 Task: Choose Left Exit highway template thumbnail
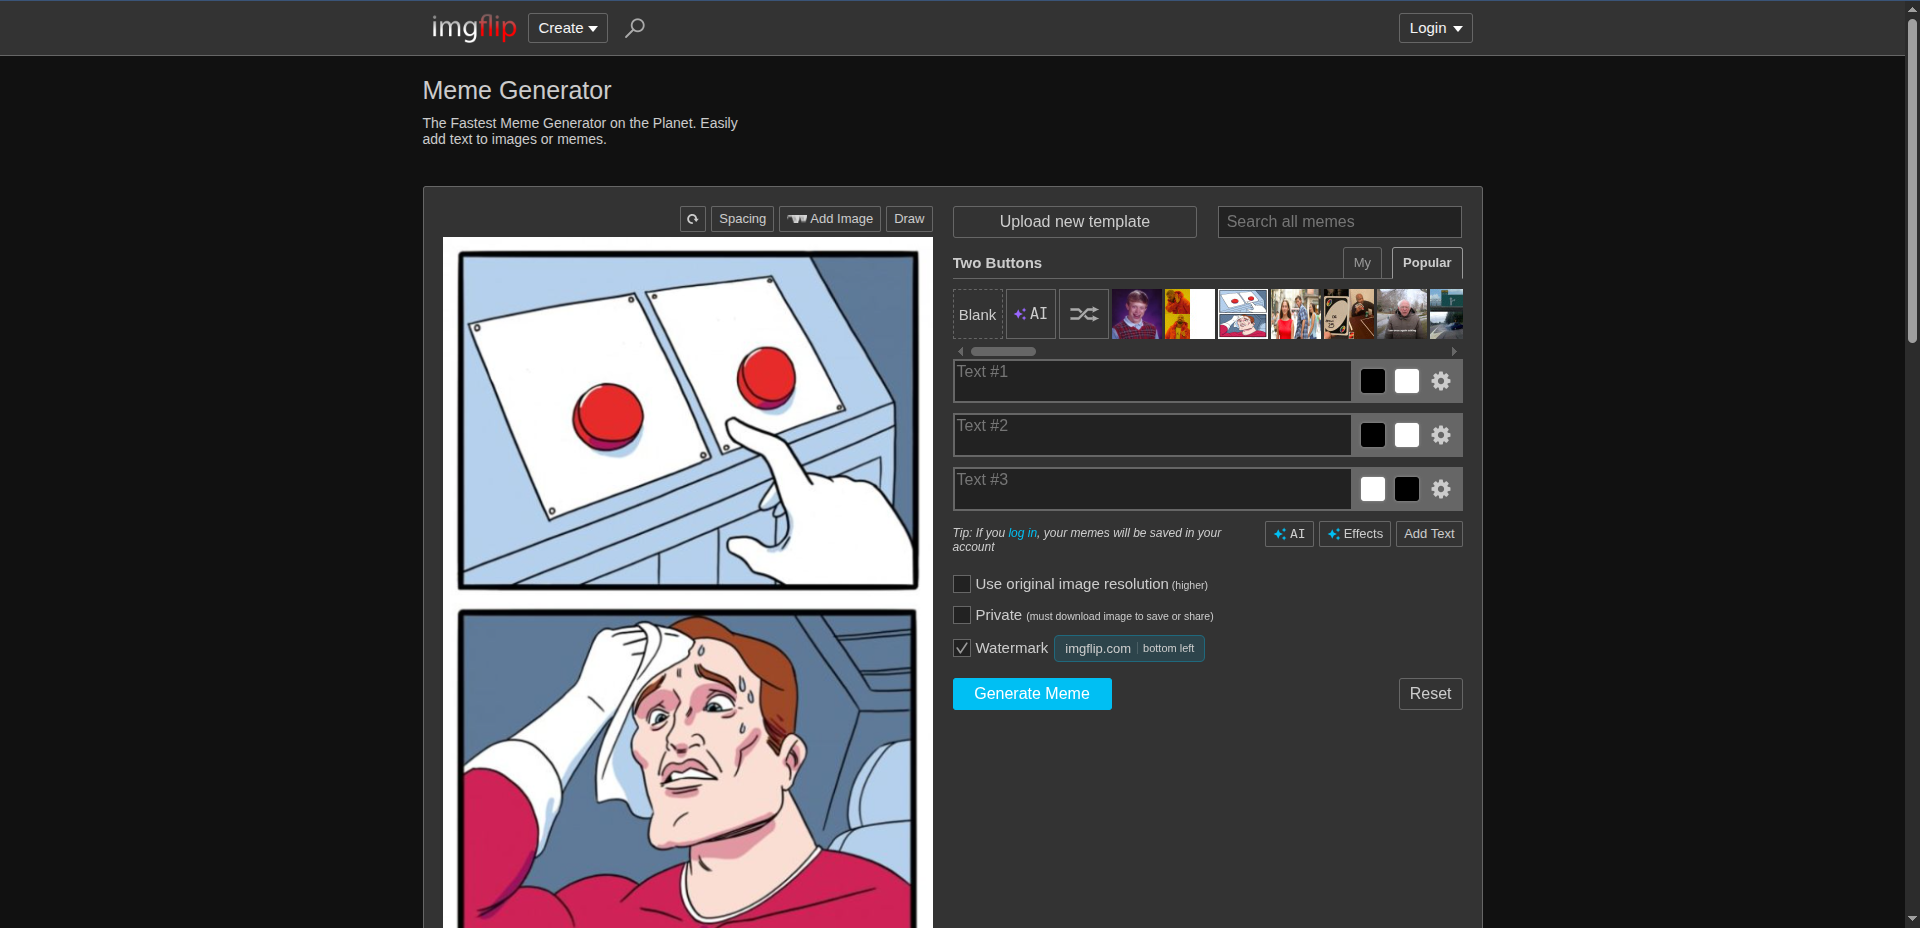1446,314
